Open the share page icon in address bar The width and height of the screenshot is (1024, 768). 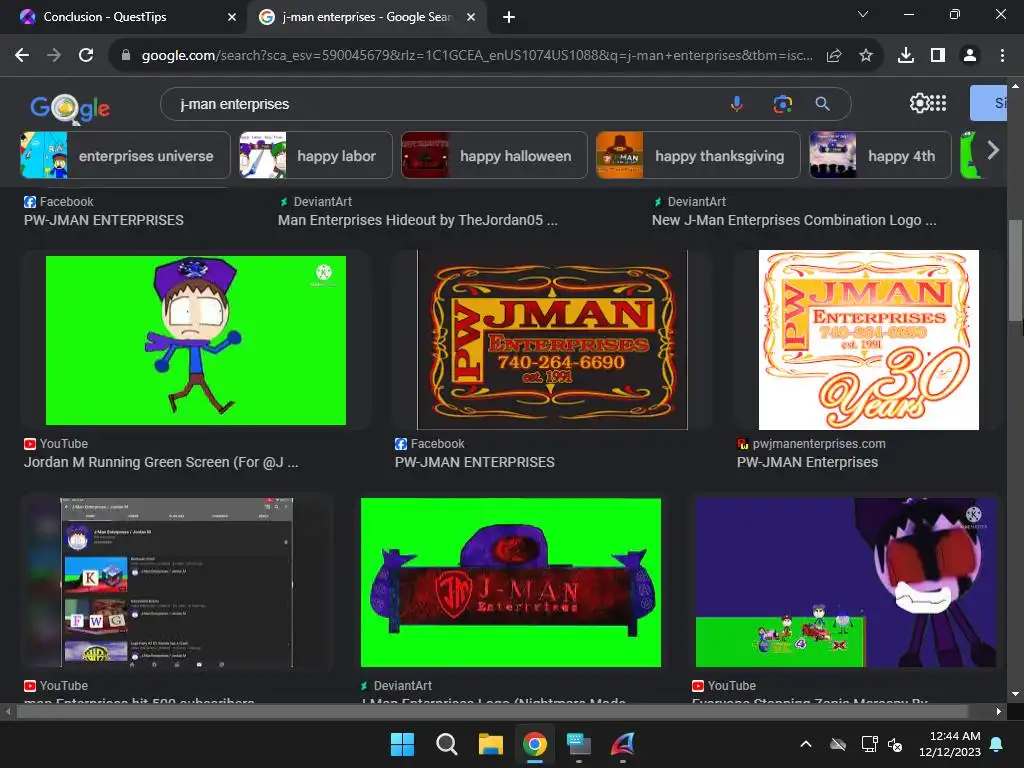[834, 56]
